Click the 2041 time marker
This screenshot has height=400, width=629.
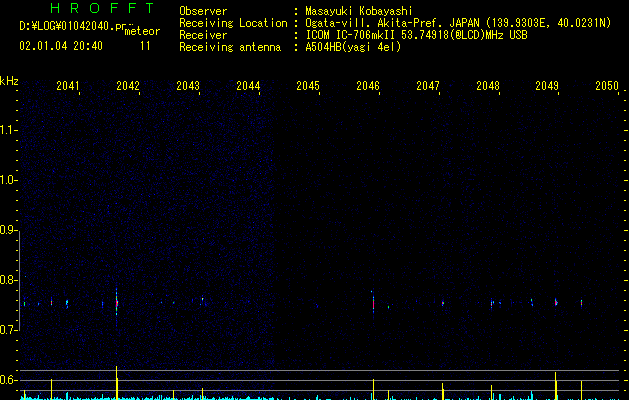[x=68, y=86]
